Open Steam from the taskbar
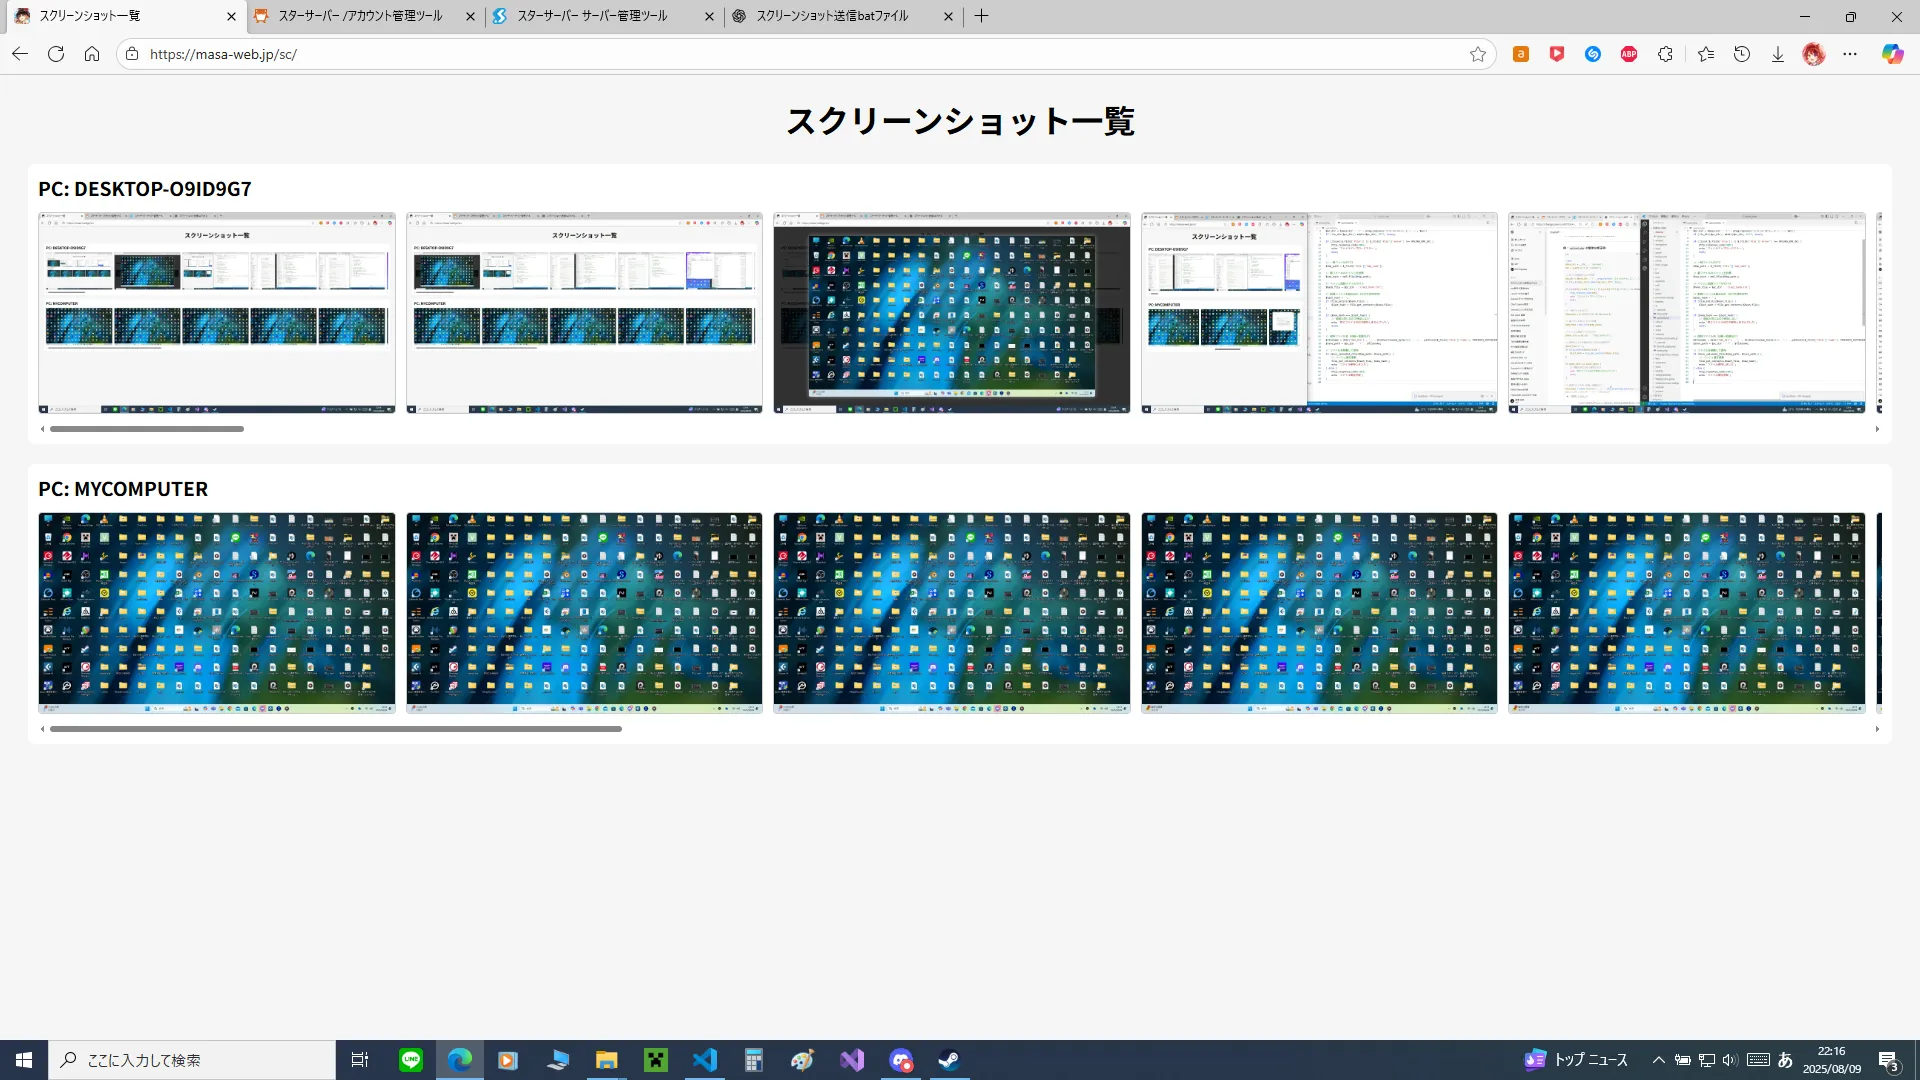Screen dimensions: 1920x1080 coord(949,1060)
